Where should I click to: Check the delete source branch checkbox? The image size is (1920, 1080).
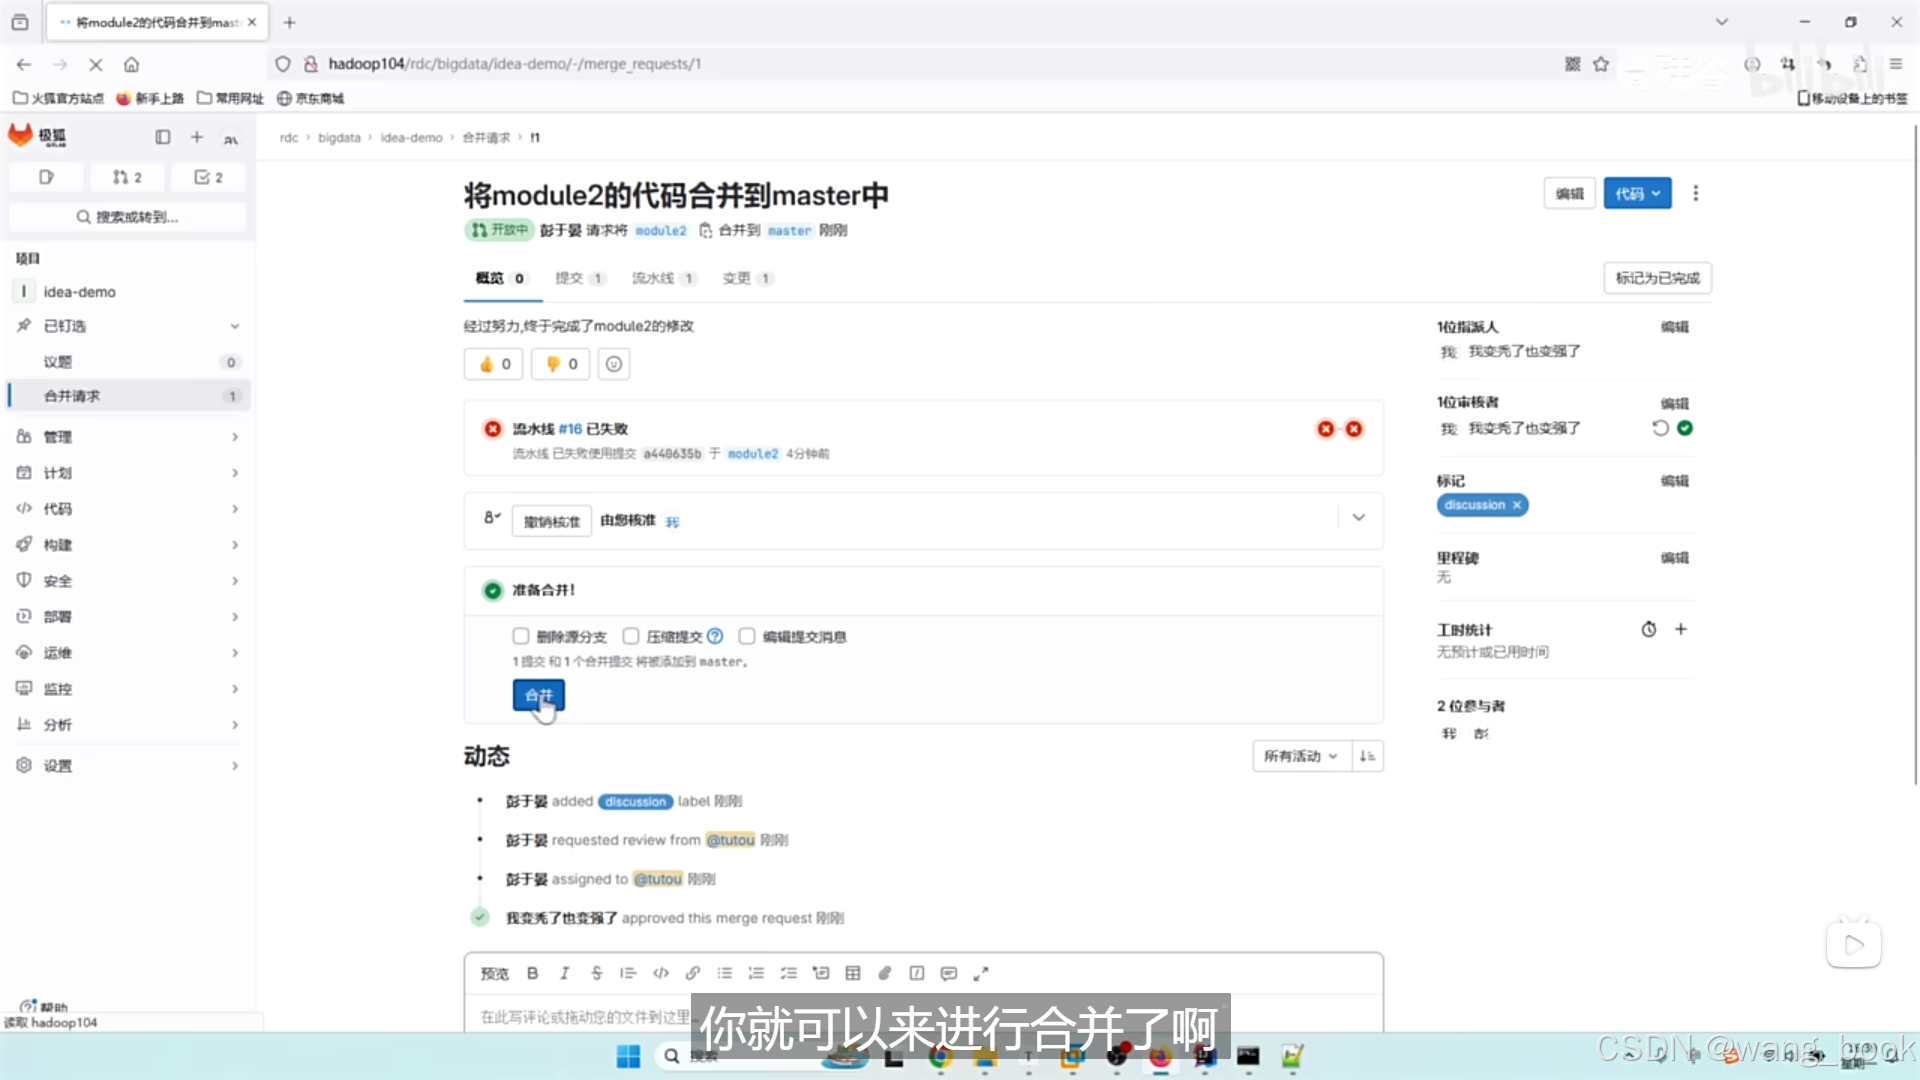tap(520, 636)
